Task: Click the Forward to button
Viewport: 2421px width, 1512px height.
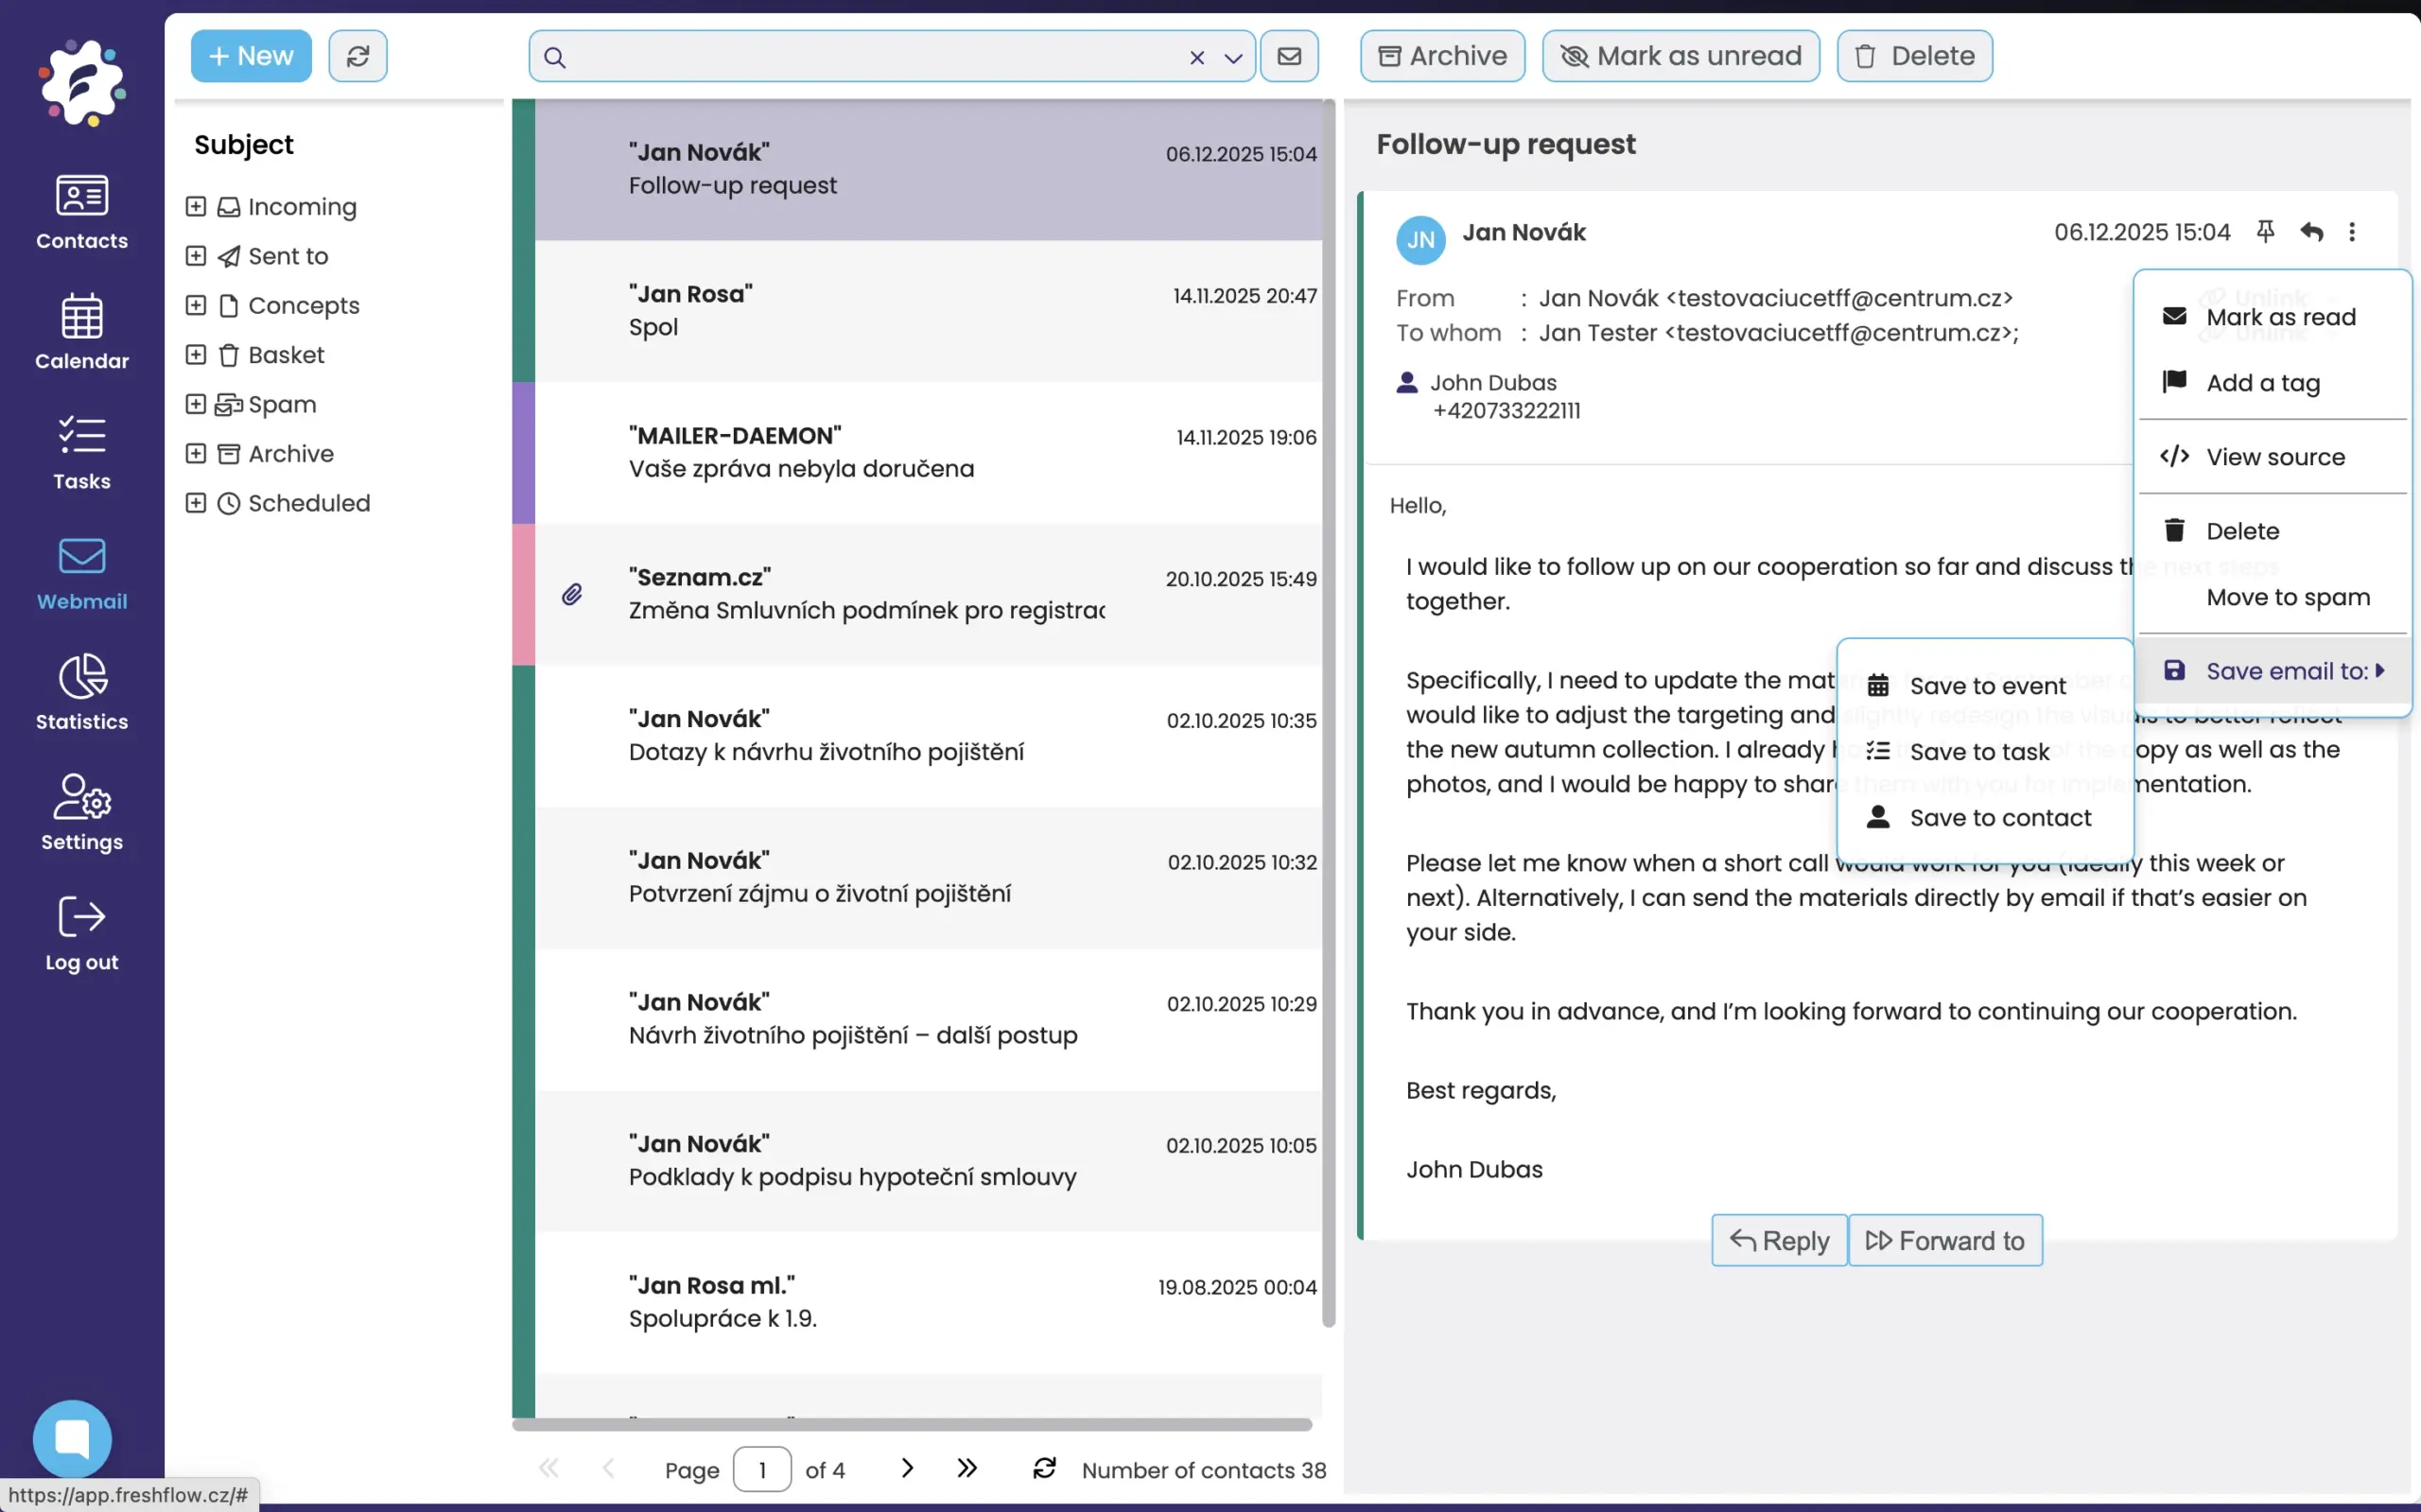Action: (x=1944, y=1240)
